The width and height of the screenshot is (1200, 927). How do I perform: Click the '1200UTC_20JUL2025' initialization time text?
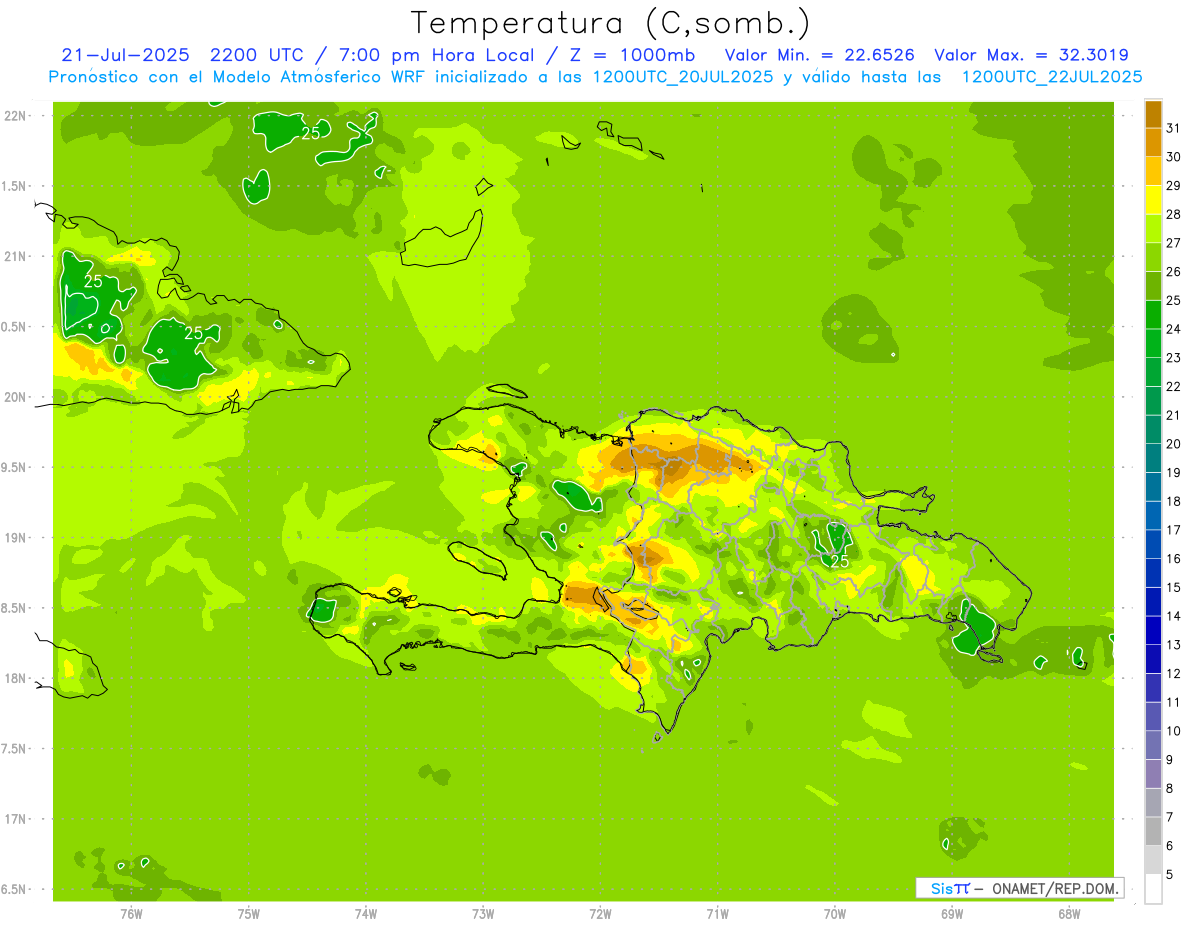pos(683,77)
